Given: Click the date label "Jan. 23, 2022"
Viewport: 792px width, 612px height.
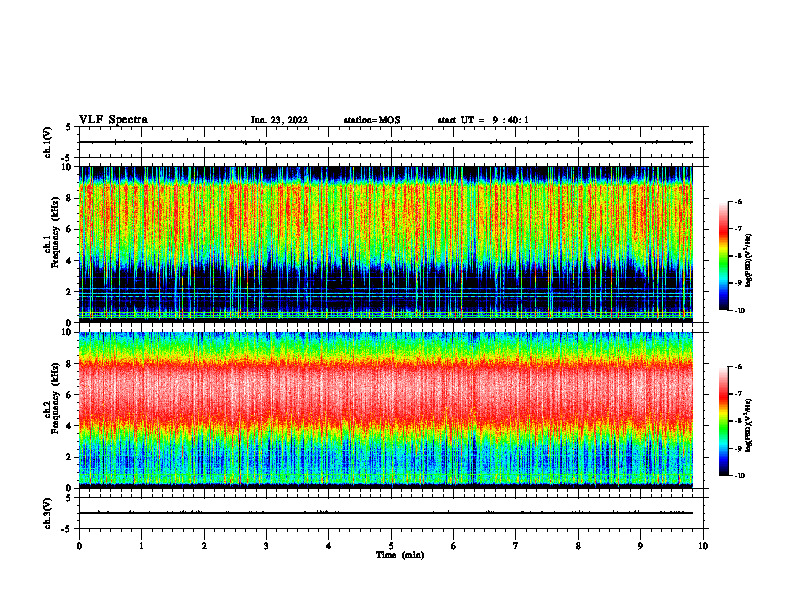Looking at the screenshot, I should coord(279,120).
